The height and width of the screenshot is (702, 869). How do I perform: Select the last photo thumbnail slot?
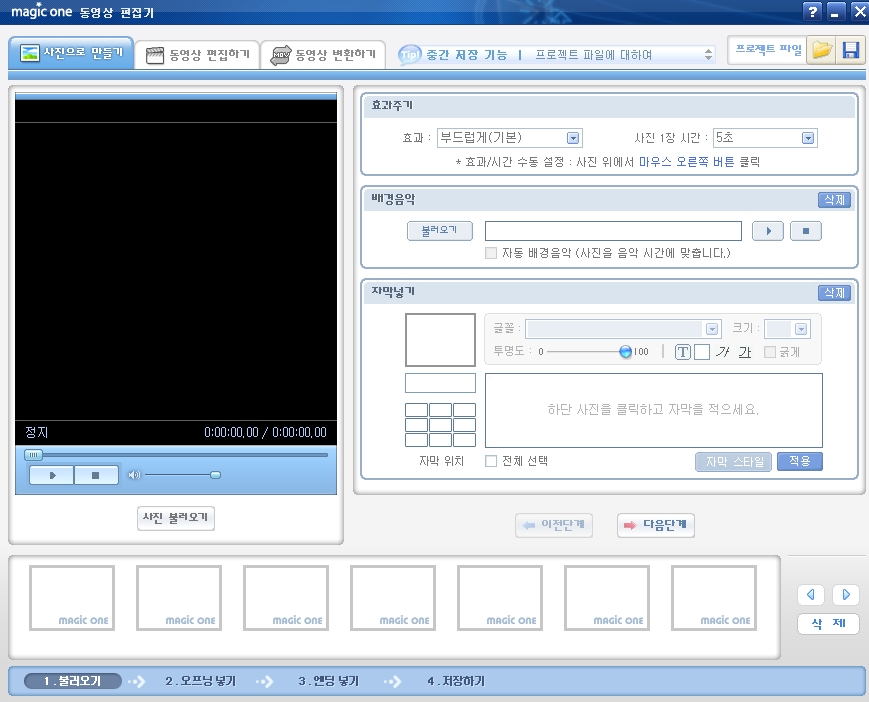point(714,598)
